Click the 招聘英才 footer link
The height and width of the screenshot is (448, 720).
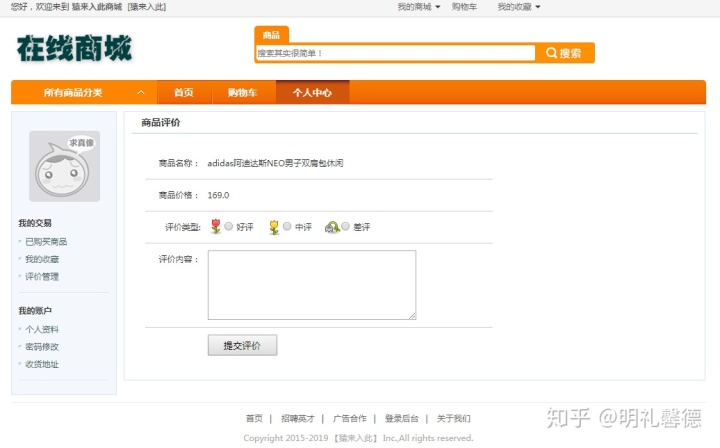tap(298, 418)
